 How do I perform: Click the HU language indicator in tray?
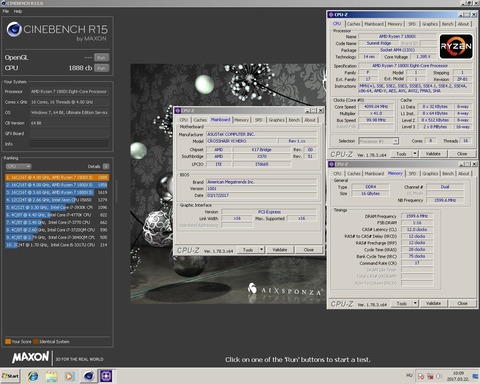pos(409,376)
